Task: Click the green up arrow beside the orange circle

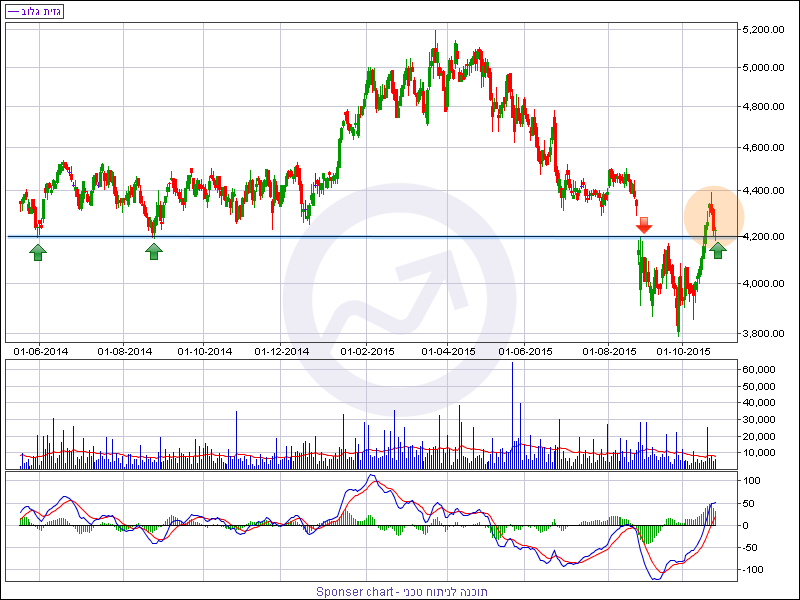Action: pyautogui.click(x=718, y=249)
